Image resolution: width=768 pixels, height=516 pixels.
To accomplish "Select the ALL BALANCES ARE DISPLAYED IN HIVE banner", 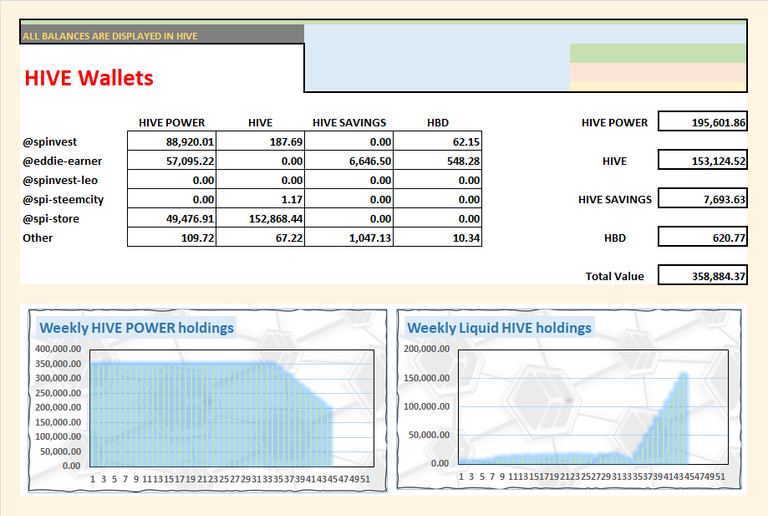I will (x=162, y=35).
